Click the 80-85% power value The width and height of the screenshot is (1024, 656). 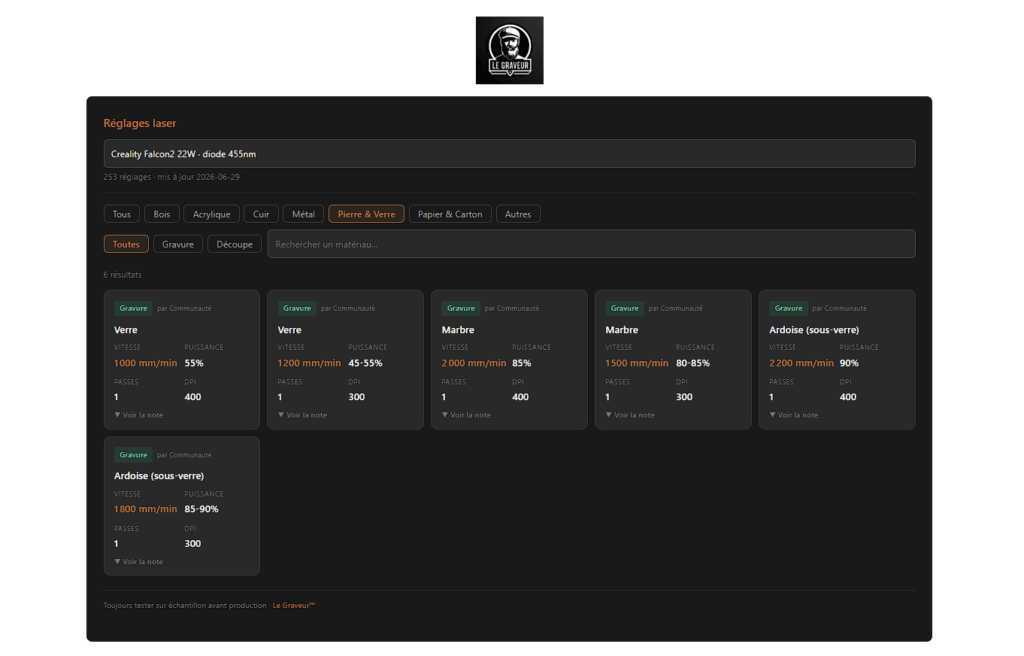tap(693, 363)
